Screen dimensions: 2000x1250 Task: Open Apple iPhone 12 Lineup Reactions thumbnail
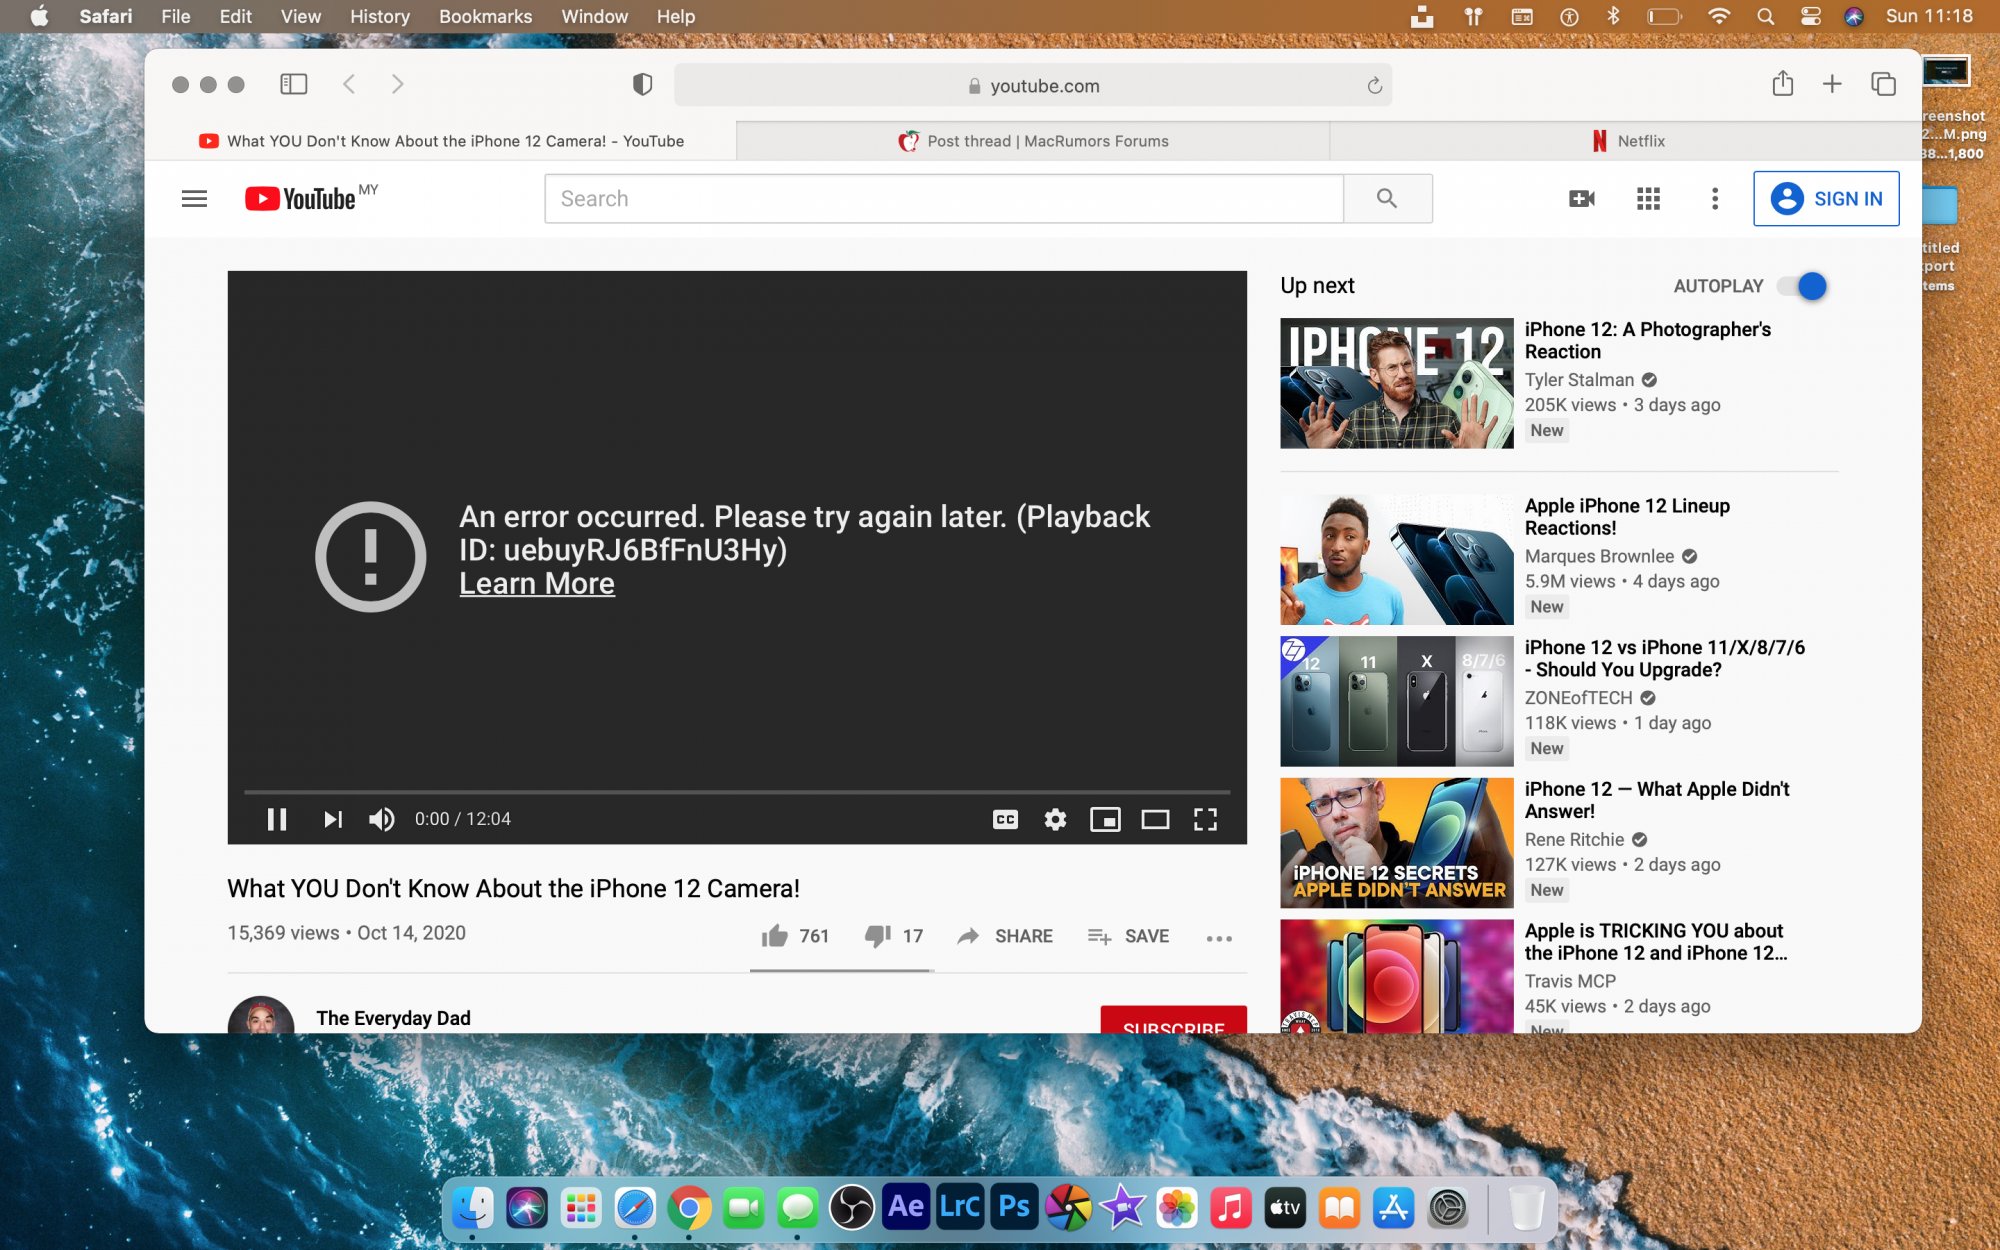tap(1396, 560)
